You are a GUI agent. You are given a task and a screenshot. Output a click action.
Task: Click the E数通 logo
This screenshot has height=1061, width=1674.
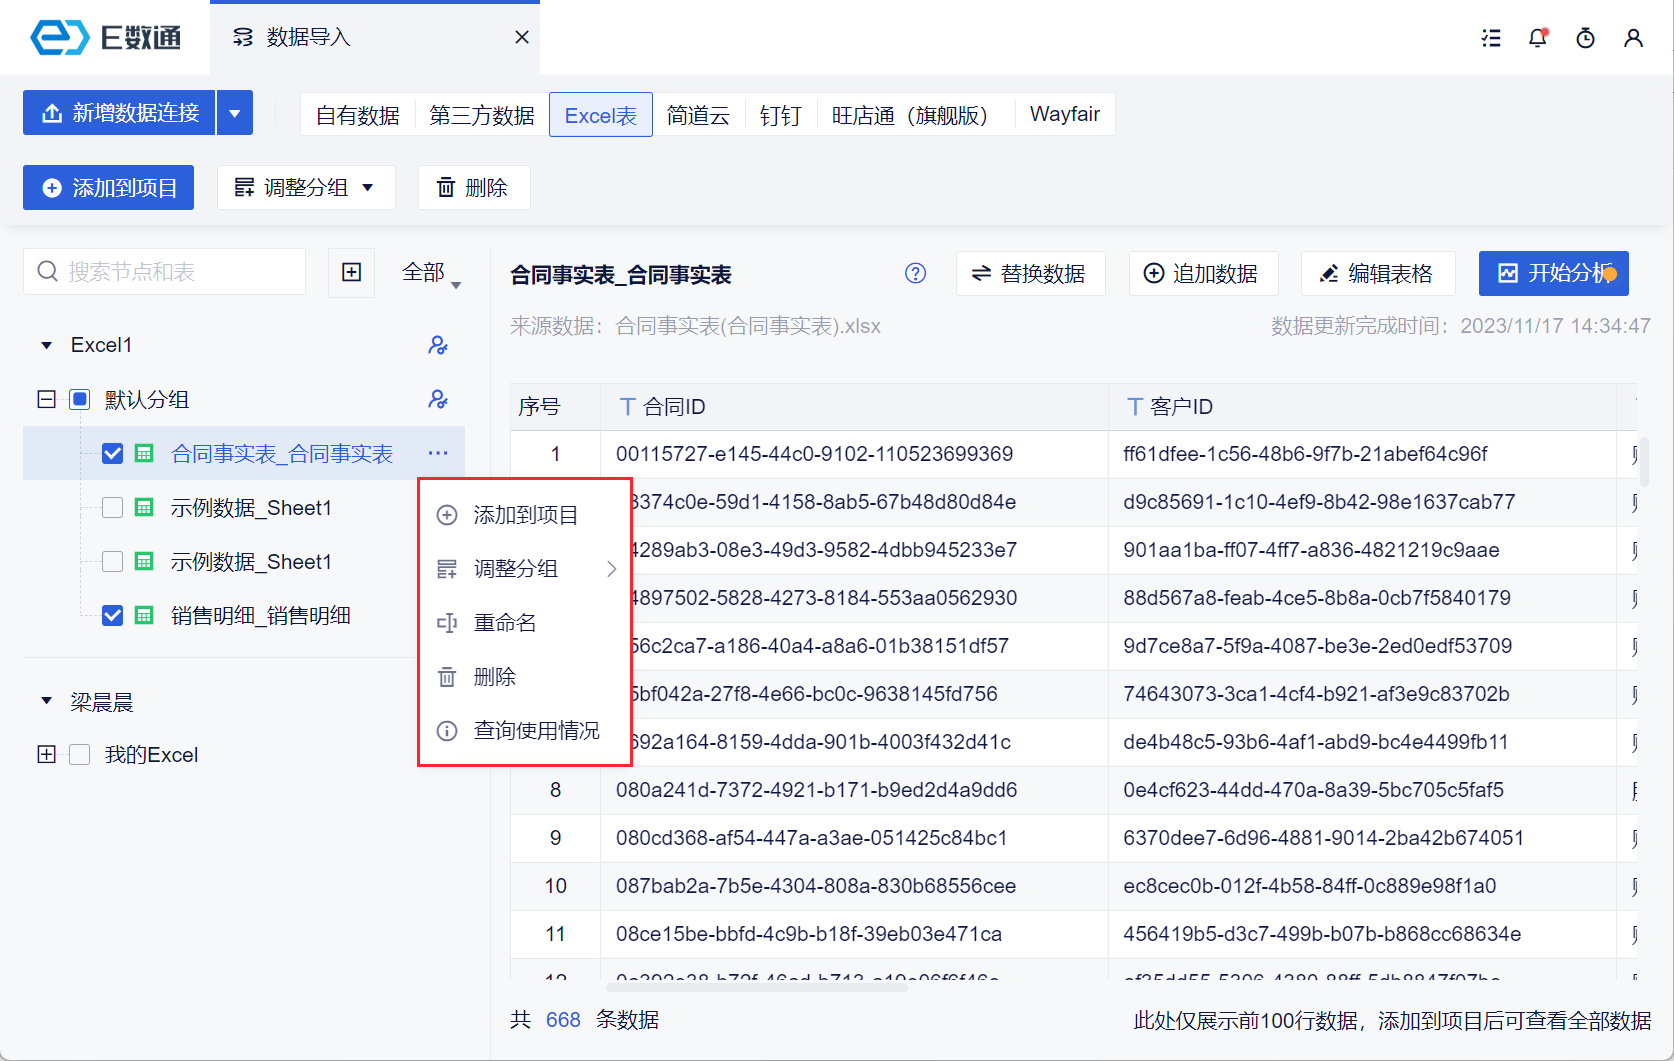(106, 38)
